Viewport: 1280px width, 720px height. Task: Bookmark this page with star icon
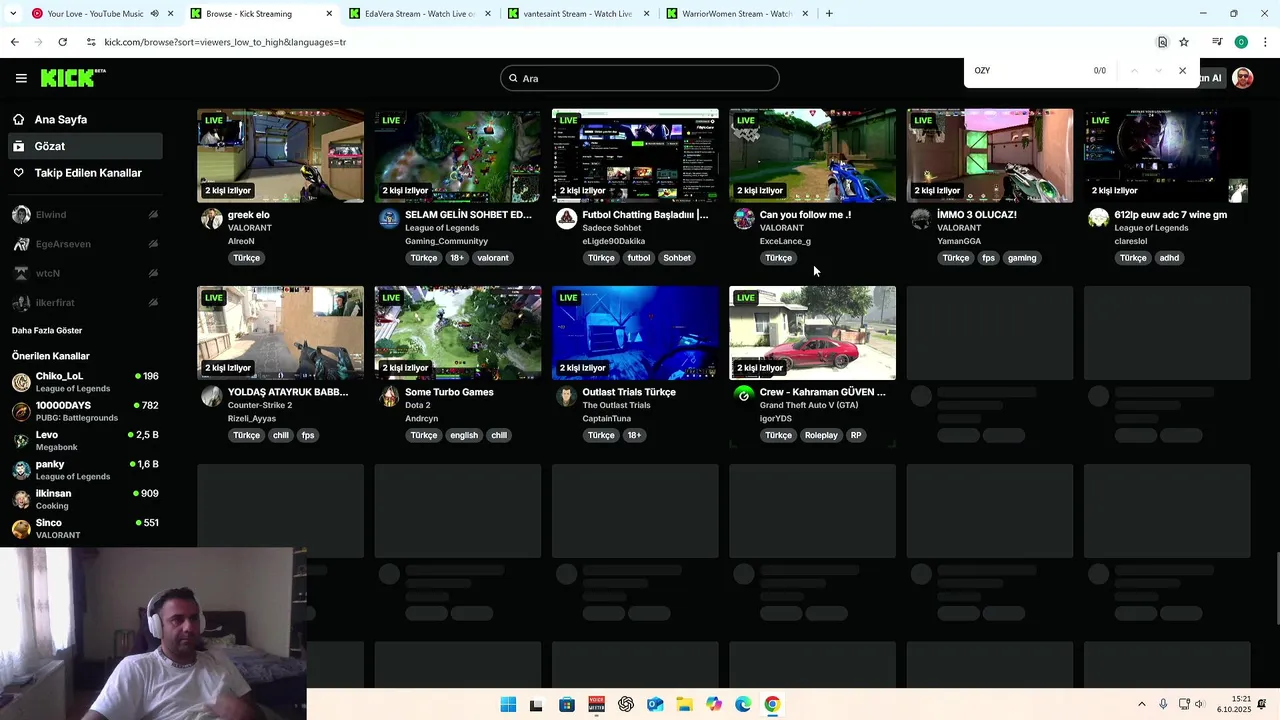coord(1184,42)
